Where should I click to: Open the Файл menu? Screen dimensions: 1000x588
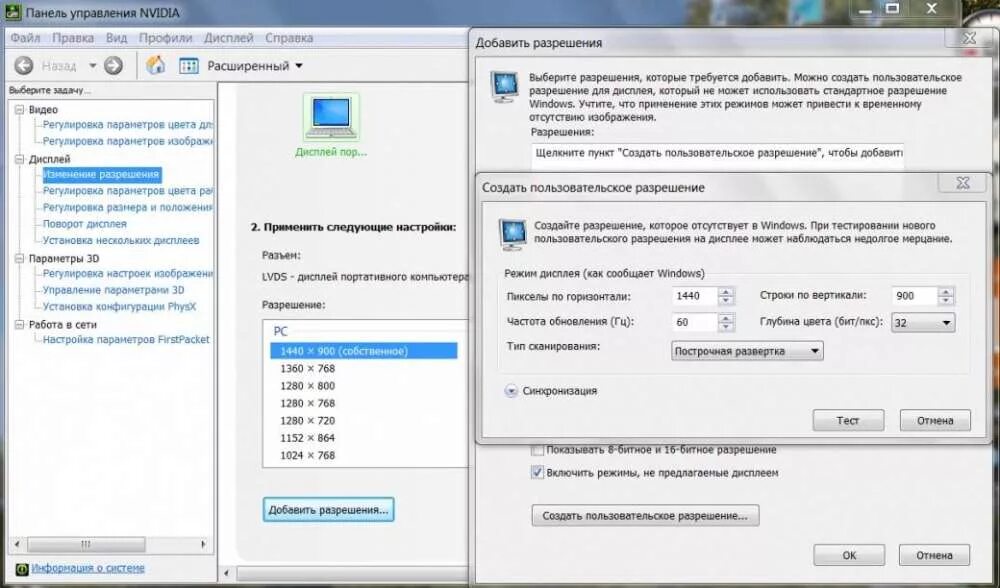(26, 38)
